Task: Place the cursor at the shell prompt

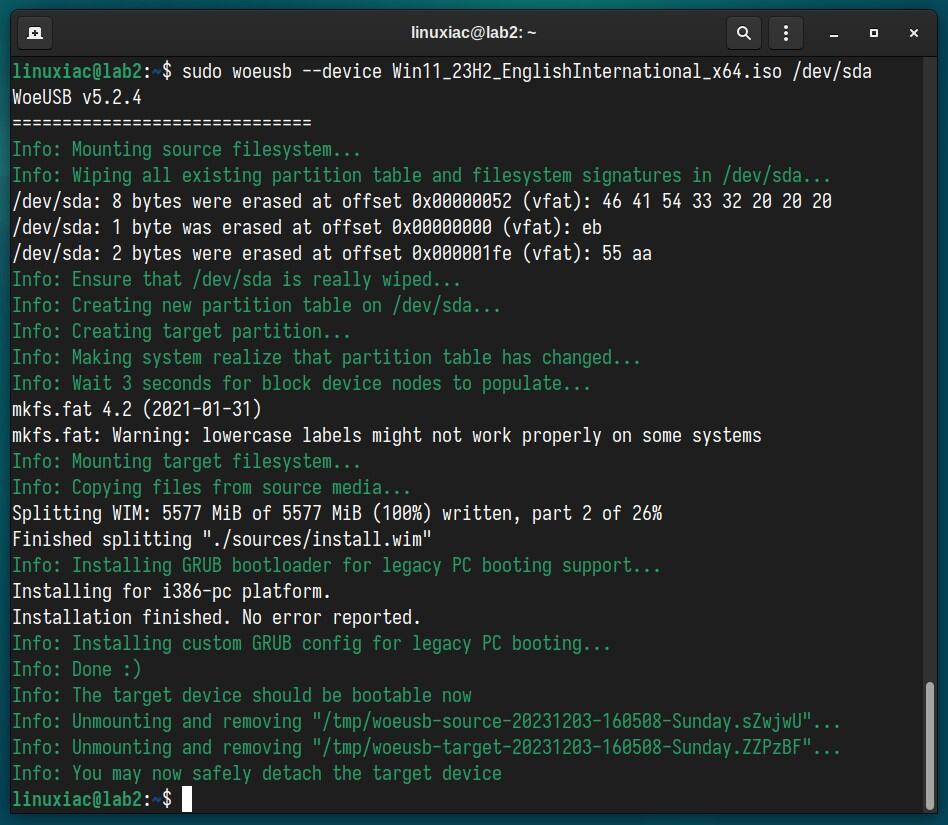Action: (186, 799)
